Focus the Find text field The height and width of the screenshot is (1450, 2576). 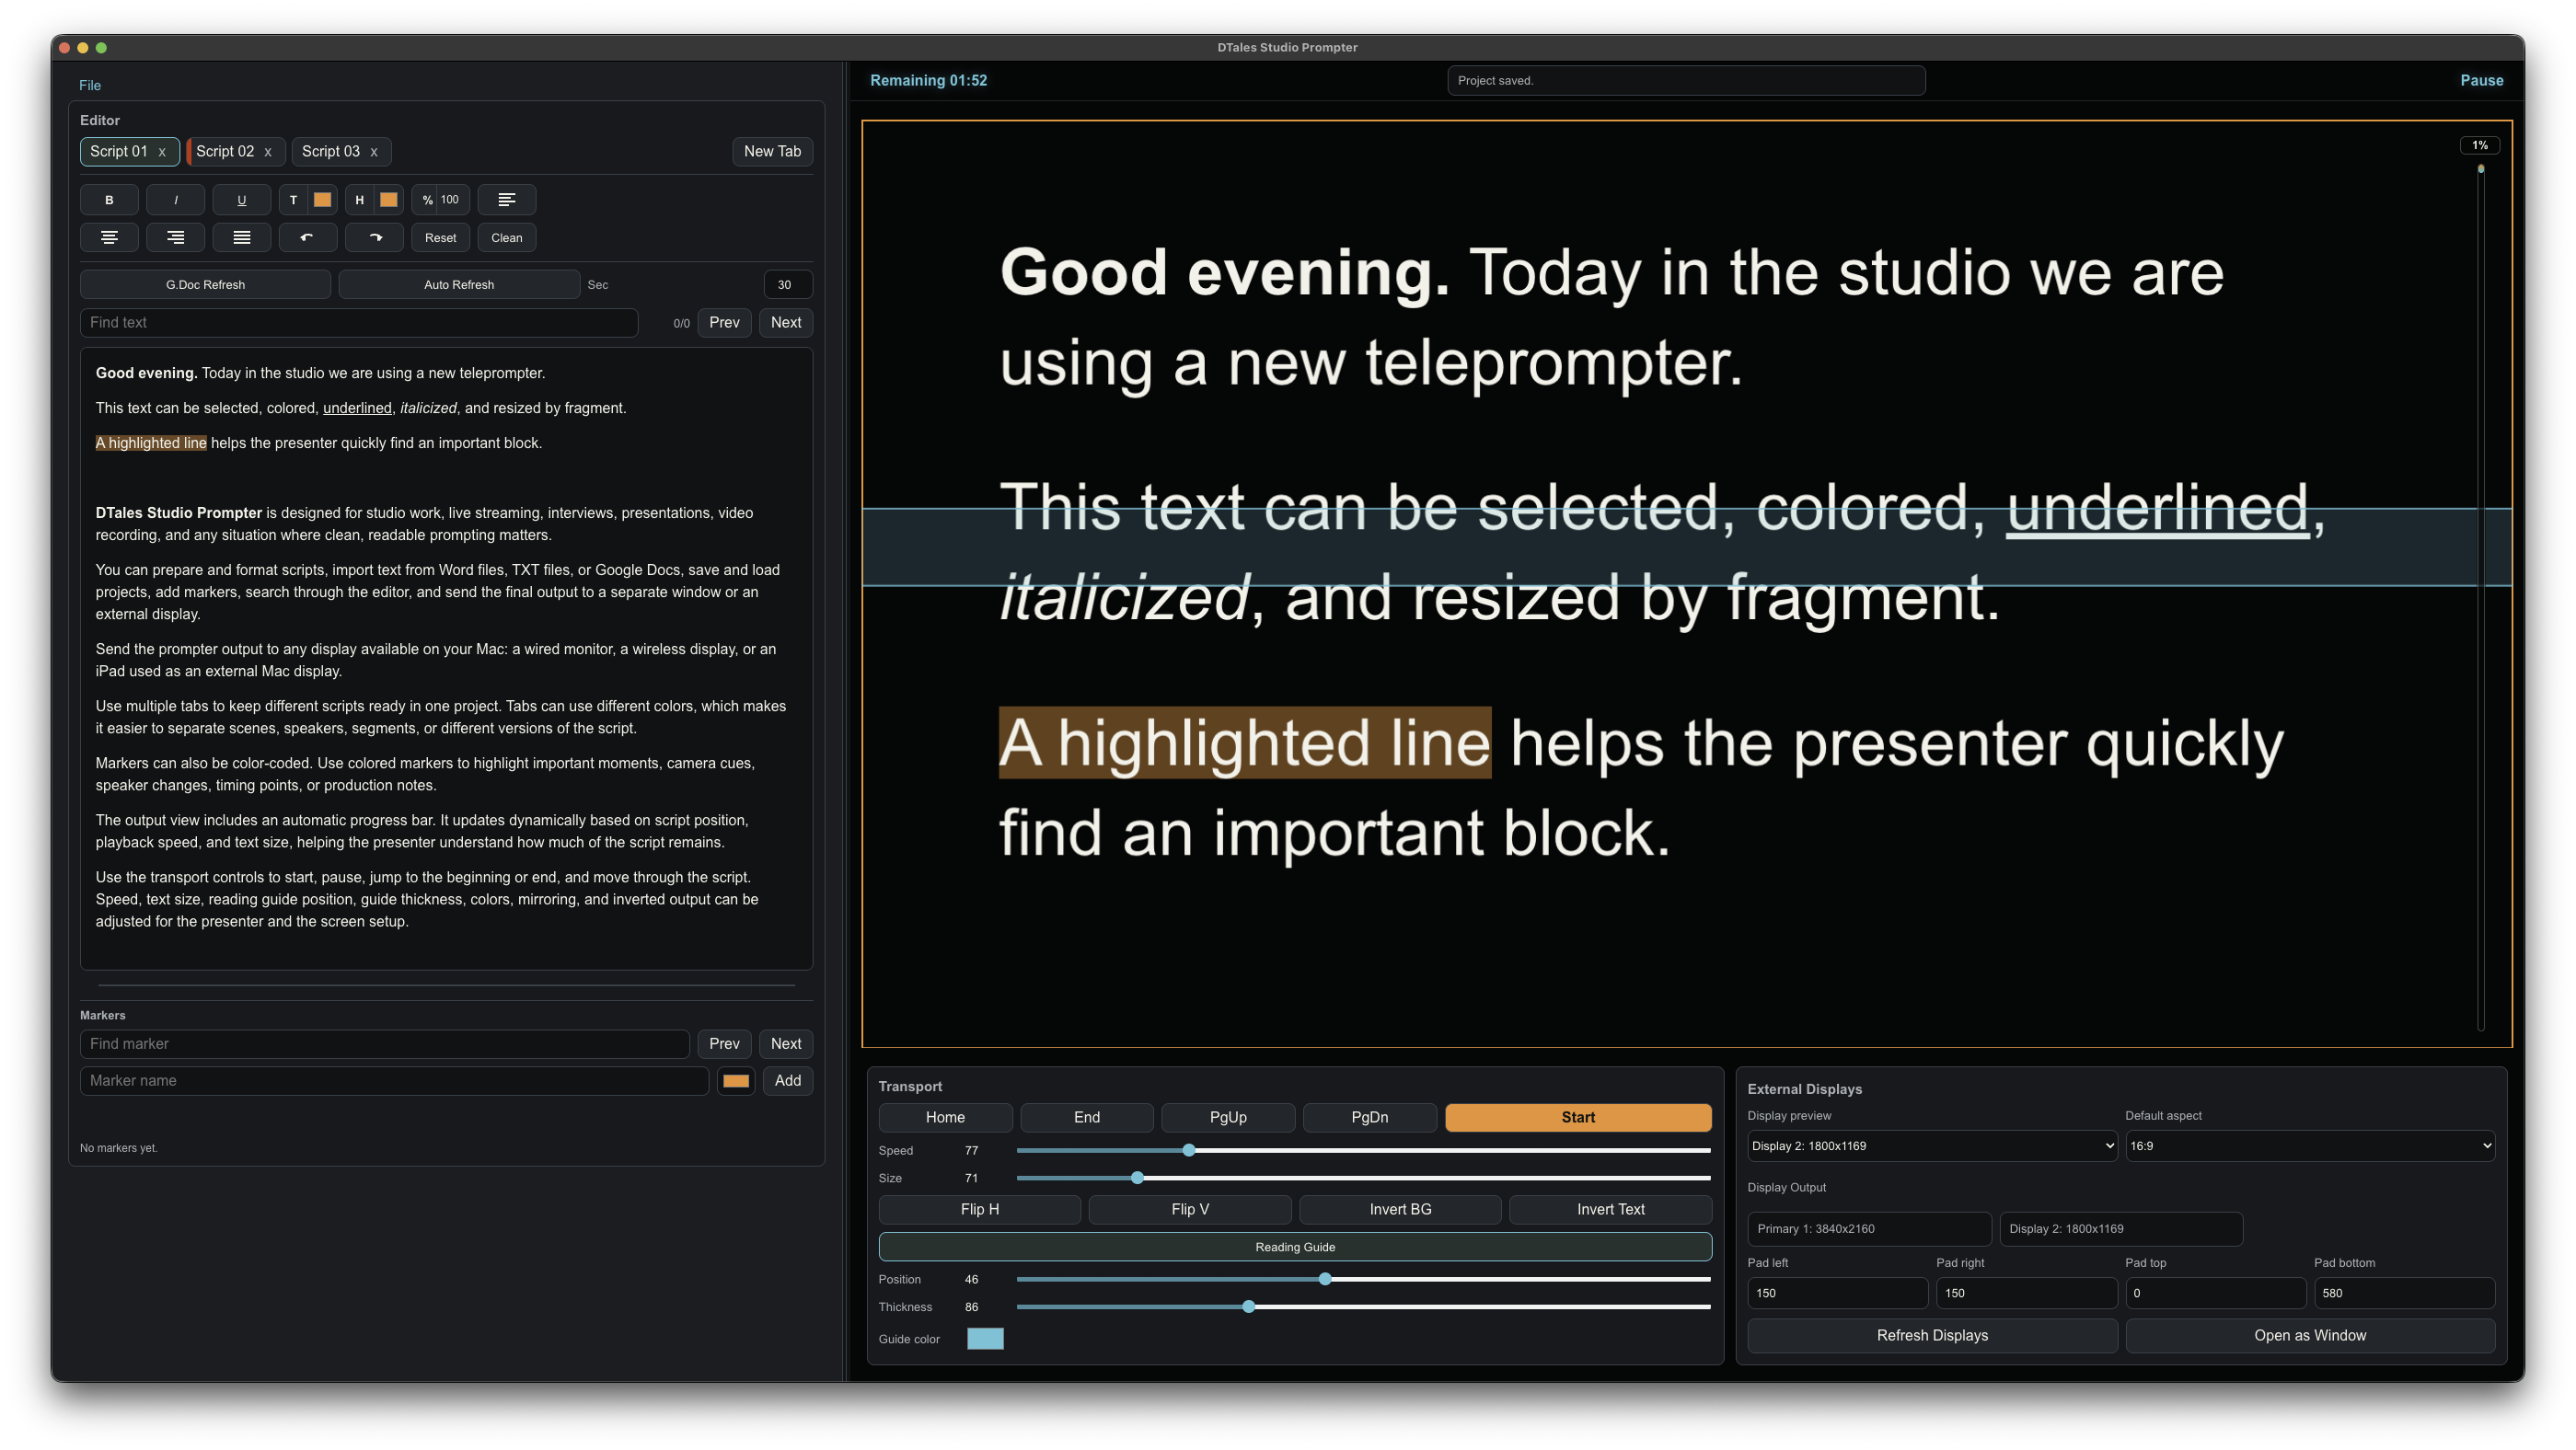pos(359,323)
